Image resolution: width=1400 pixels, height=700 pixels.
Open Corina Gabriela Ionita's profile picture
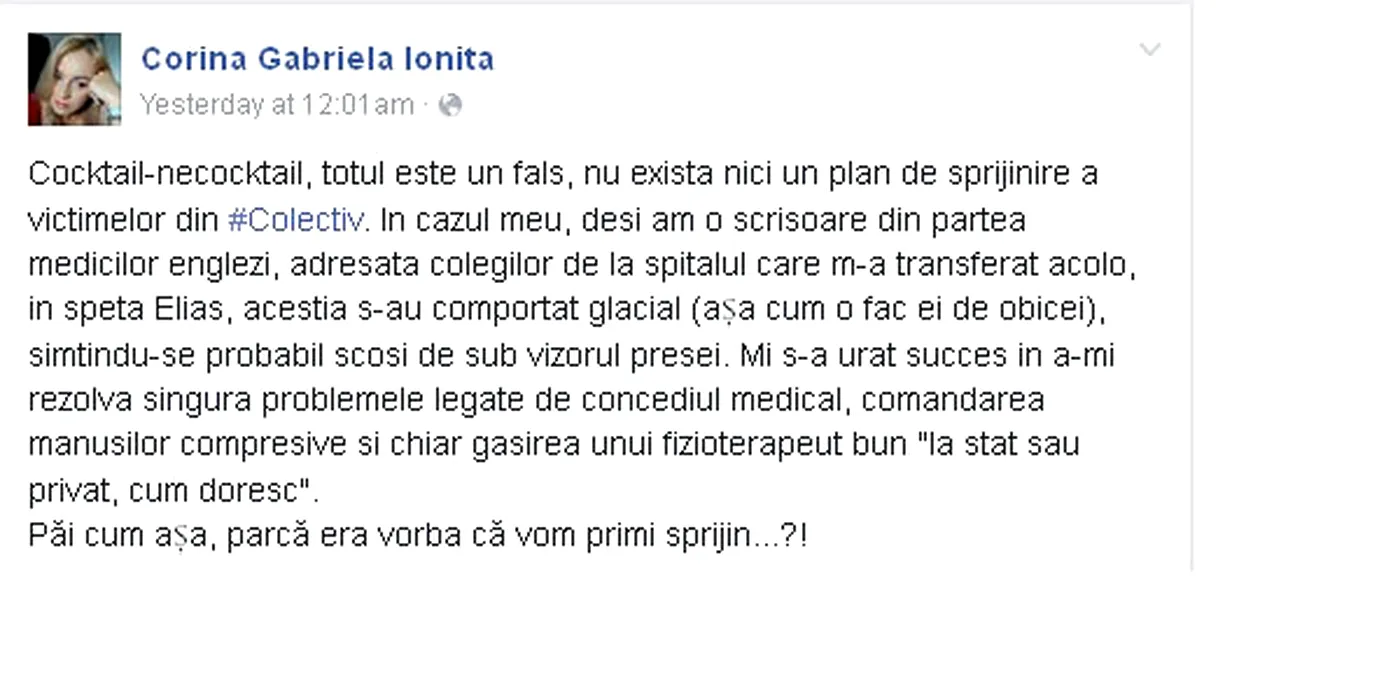(74, 79)
